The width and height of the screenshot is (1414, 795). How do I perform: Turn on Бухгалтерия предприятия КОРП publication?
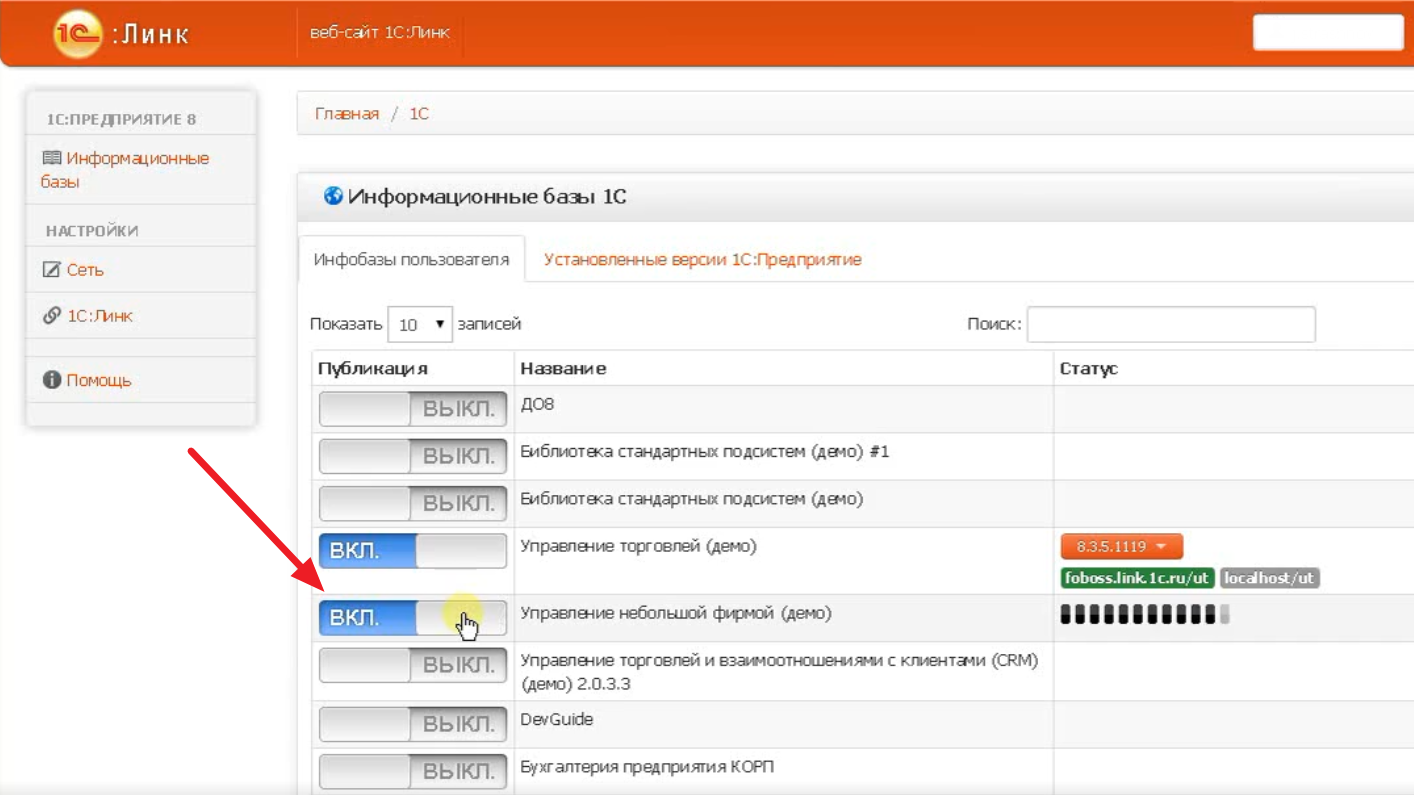412,771
